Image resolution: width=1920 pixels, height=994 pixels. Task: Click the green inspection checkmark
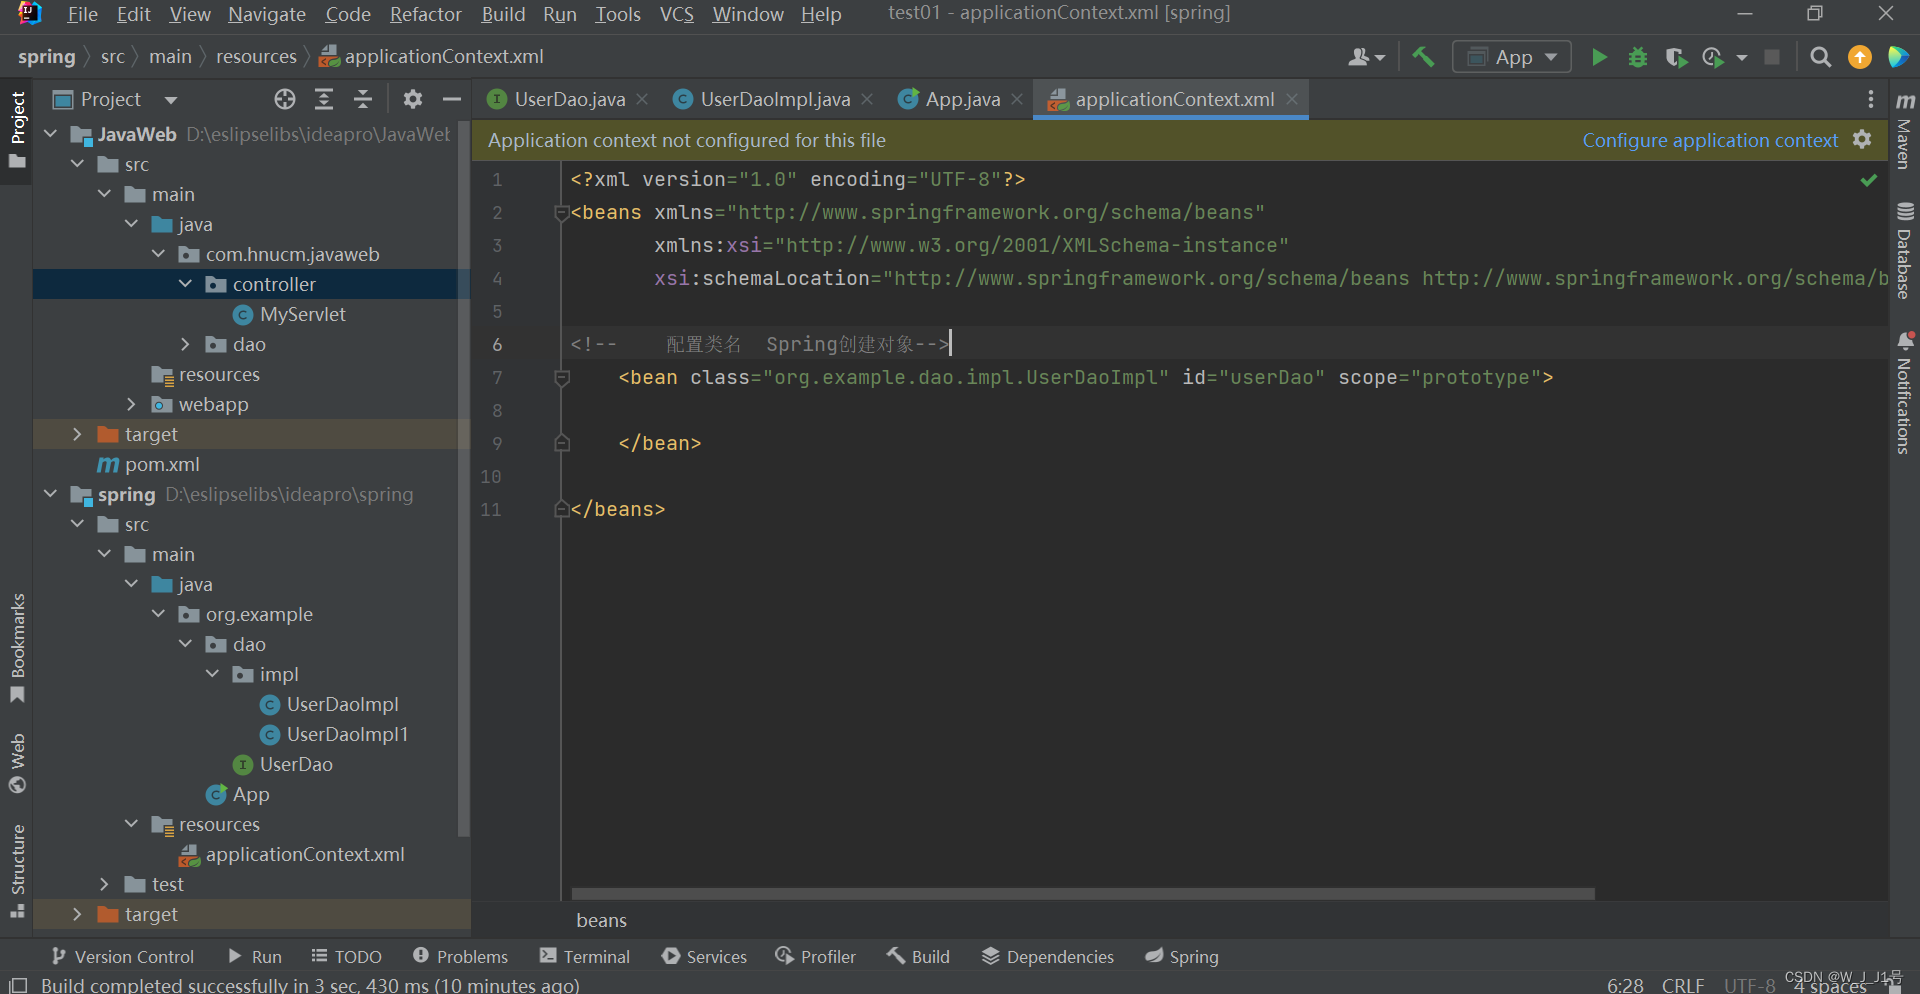tap(1868, 180)
